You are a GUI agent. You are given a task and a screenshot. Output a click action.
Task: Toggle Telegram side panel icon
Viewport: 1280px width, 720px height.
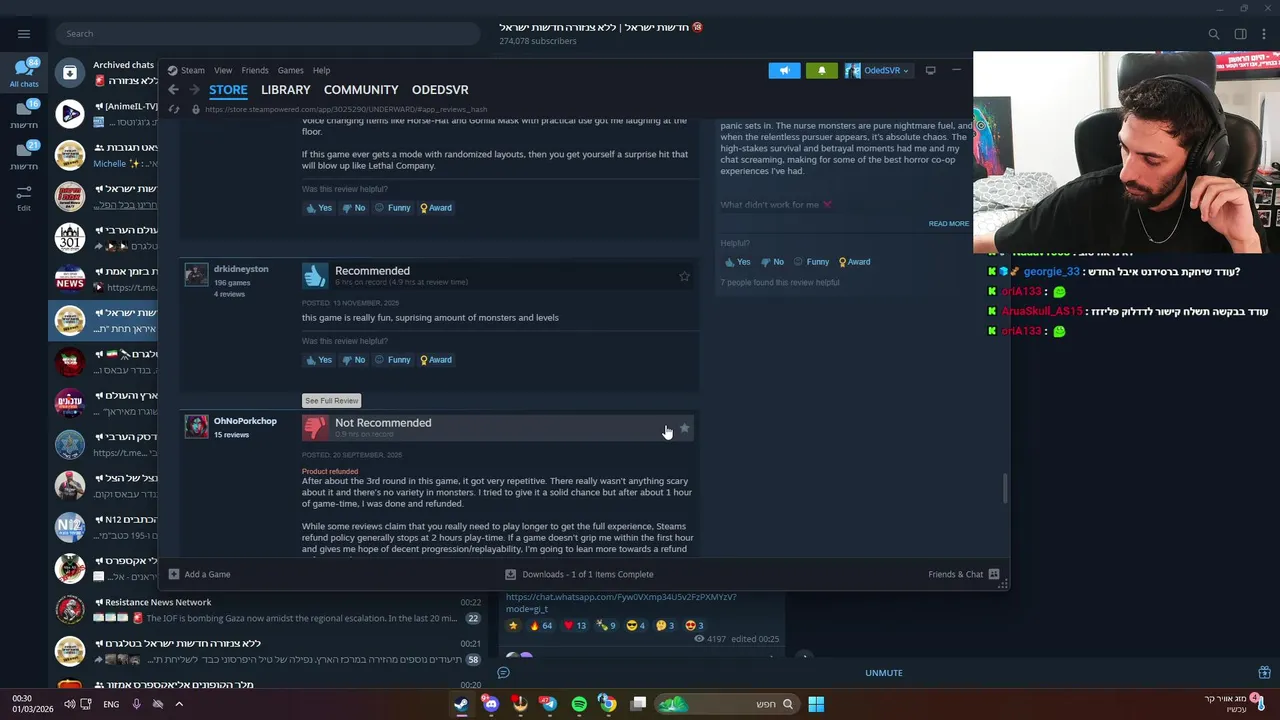coord(1241,34)
